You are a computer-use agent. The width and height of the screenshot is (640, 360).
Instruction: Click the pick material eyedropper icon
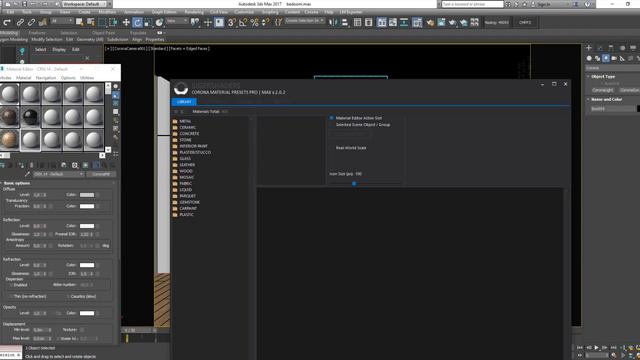click(x=27, y=174)
